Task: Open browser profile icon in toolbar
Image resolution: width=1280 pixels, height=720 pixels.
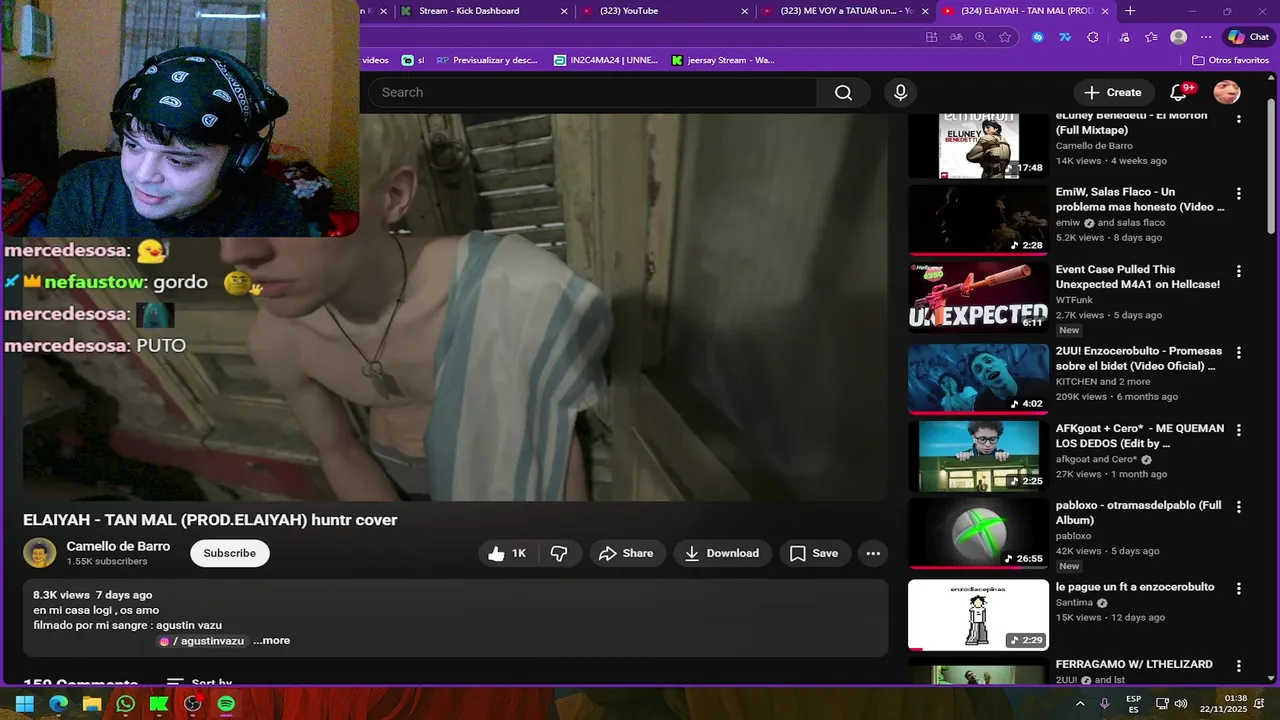Action: [x=1179, y=37]
